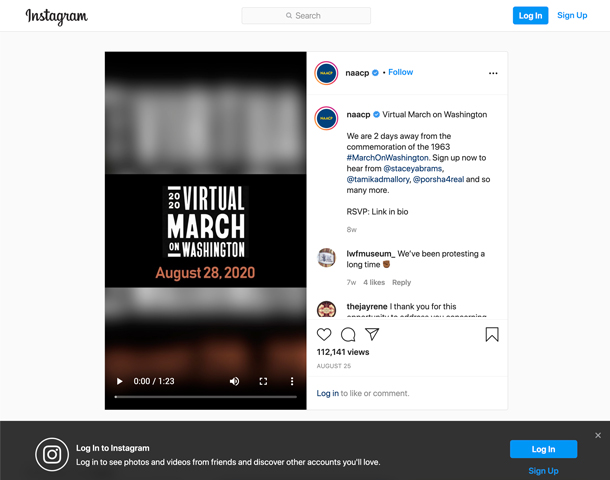This screenshot has width=610, height=480.
Task: Click lwfmuseum_ commenter avatar
Action: coord(326,258)
